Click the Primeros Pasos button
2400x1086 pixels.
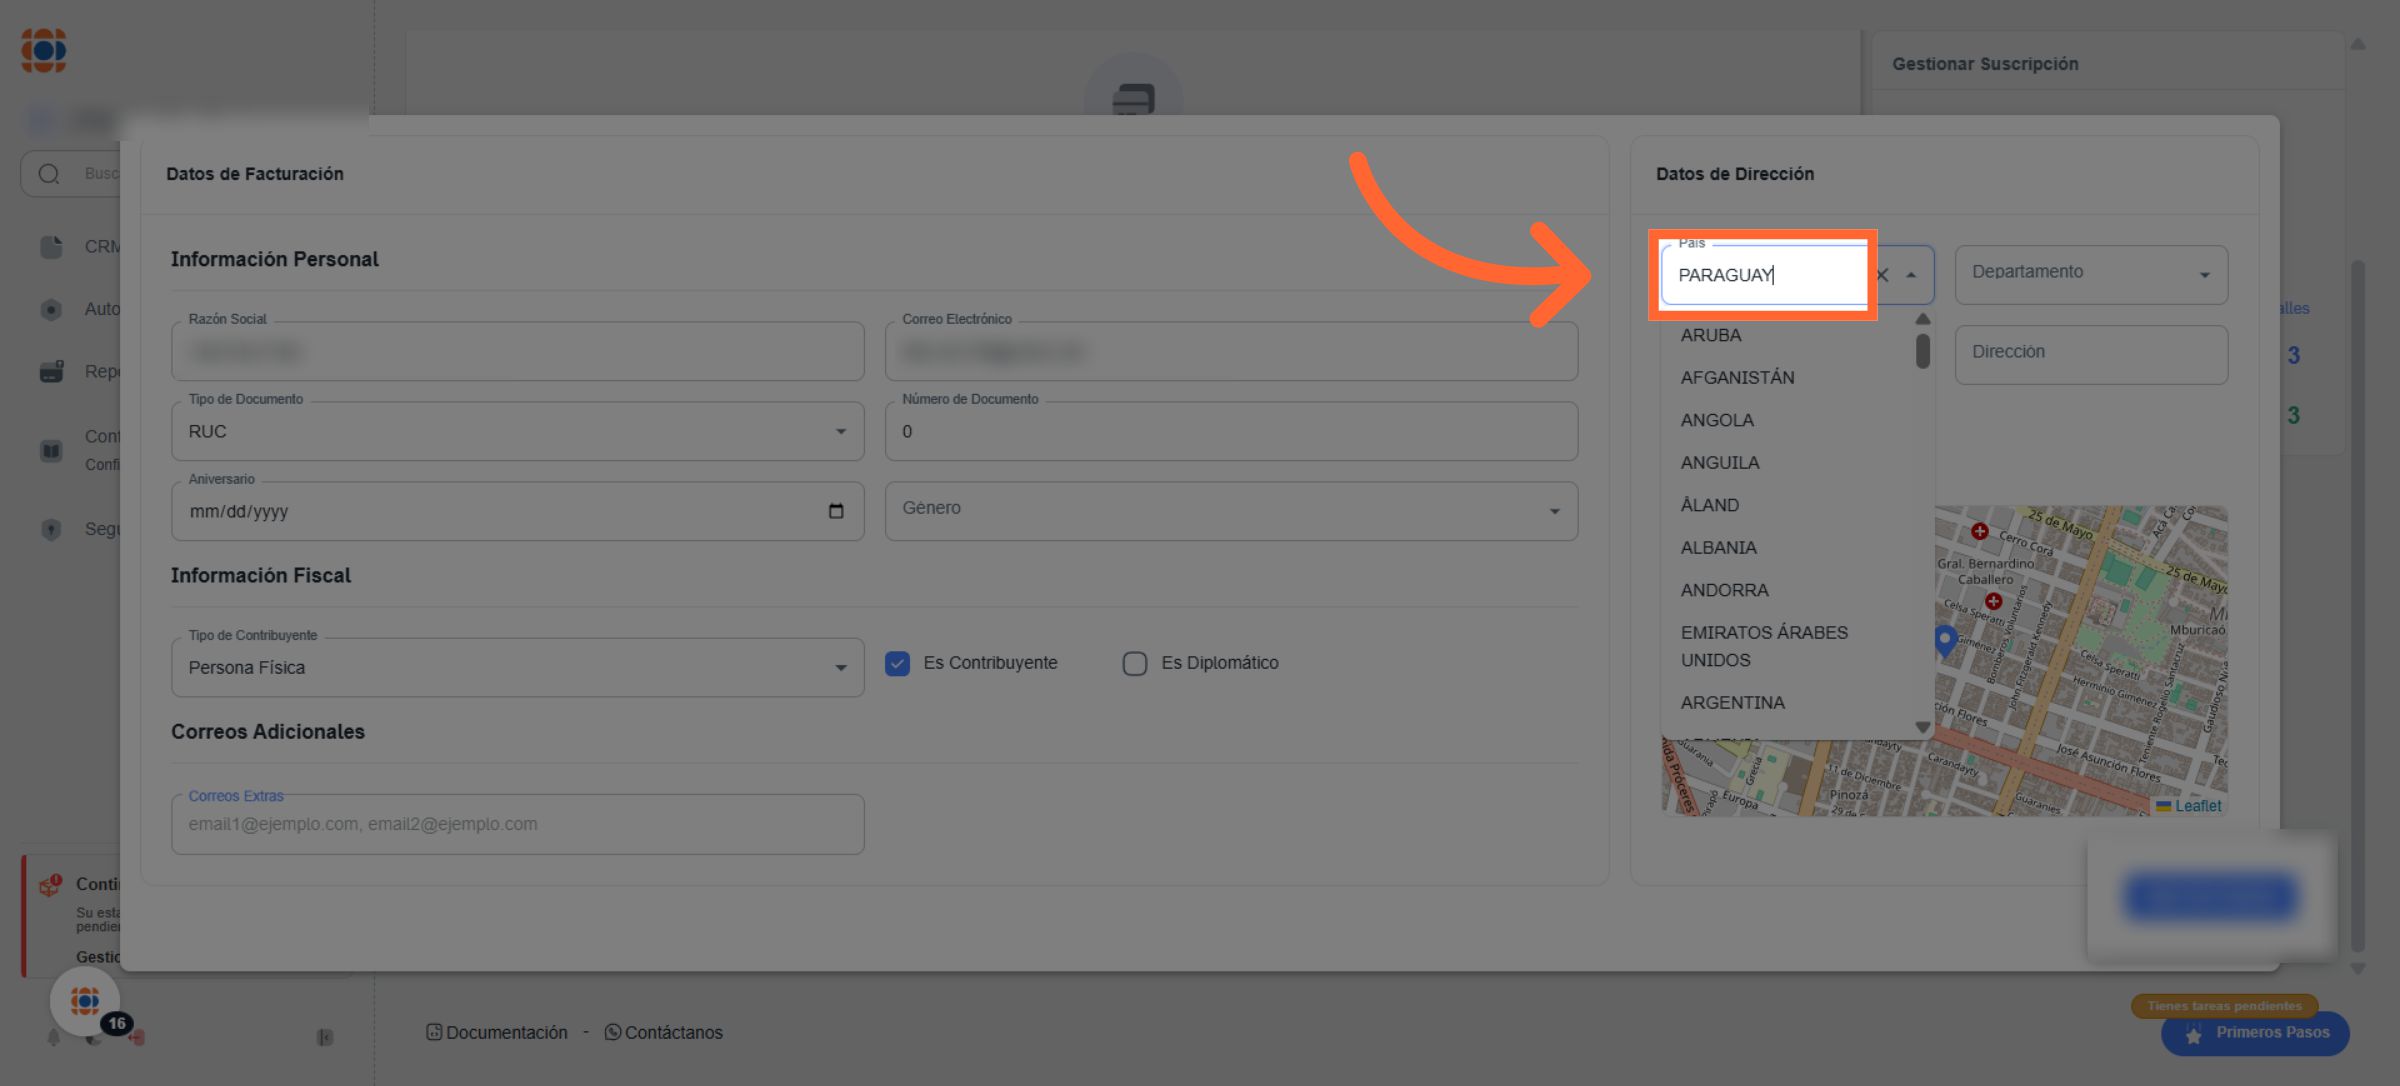point(2255,1033)
